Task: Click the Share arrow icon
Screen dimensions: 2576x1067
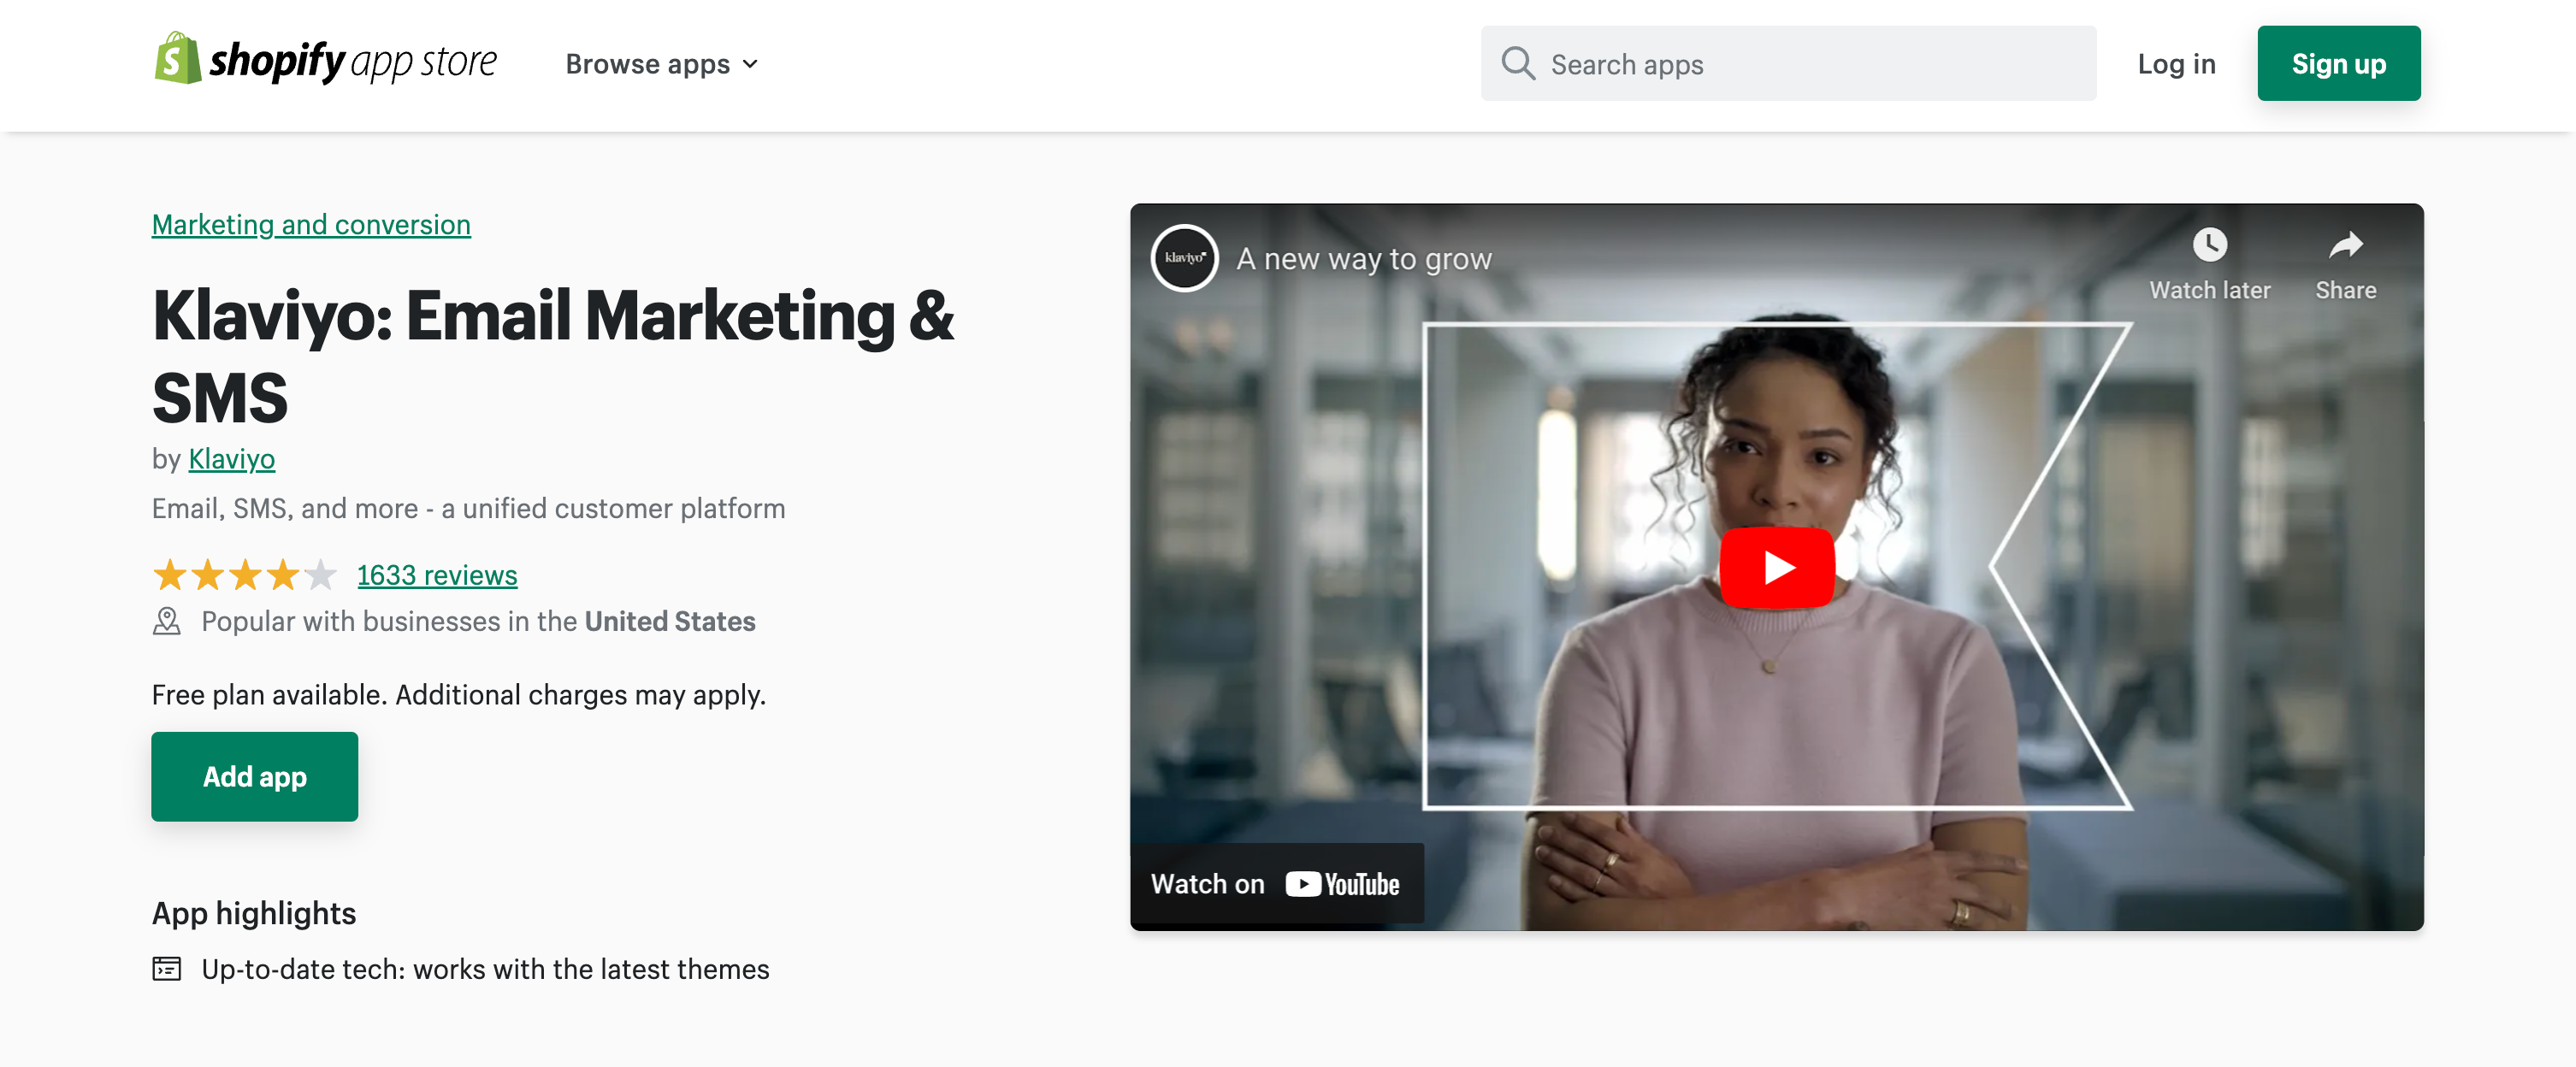Action: pos(2345,245)
